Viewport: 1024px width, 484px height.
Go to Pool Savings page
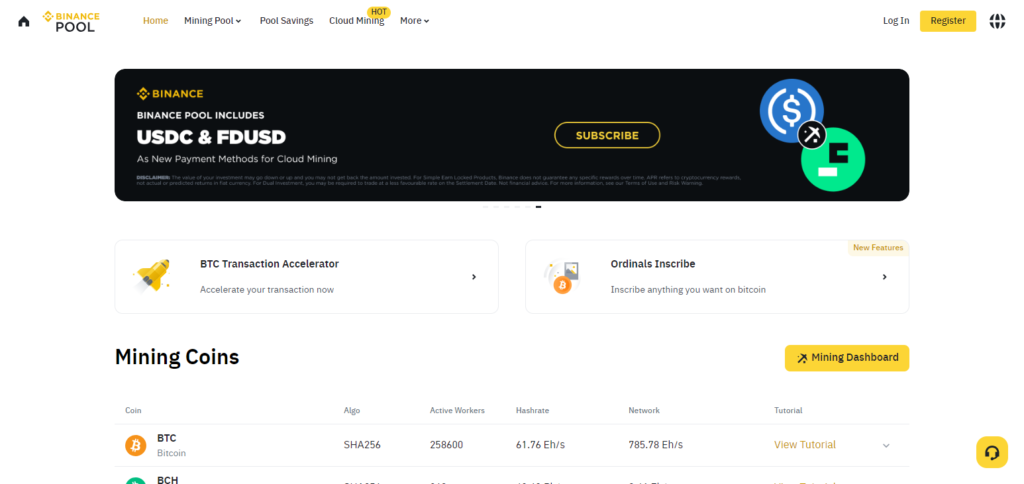287,21
